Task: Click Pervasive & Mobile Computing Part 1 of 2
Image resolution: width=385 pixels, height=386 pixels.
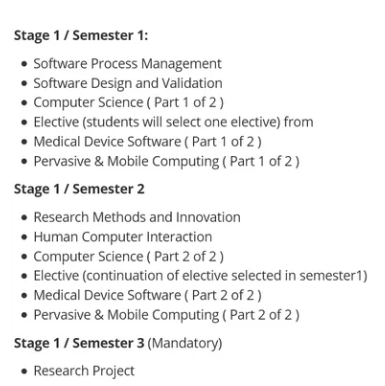Action: tap(166, 161)
